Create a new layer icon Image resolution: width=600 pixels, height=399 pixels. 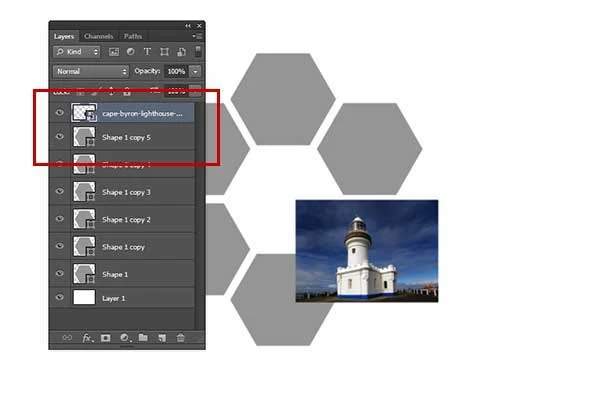pyautogui.click(x=162, y=338)
